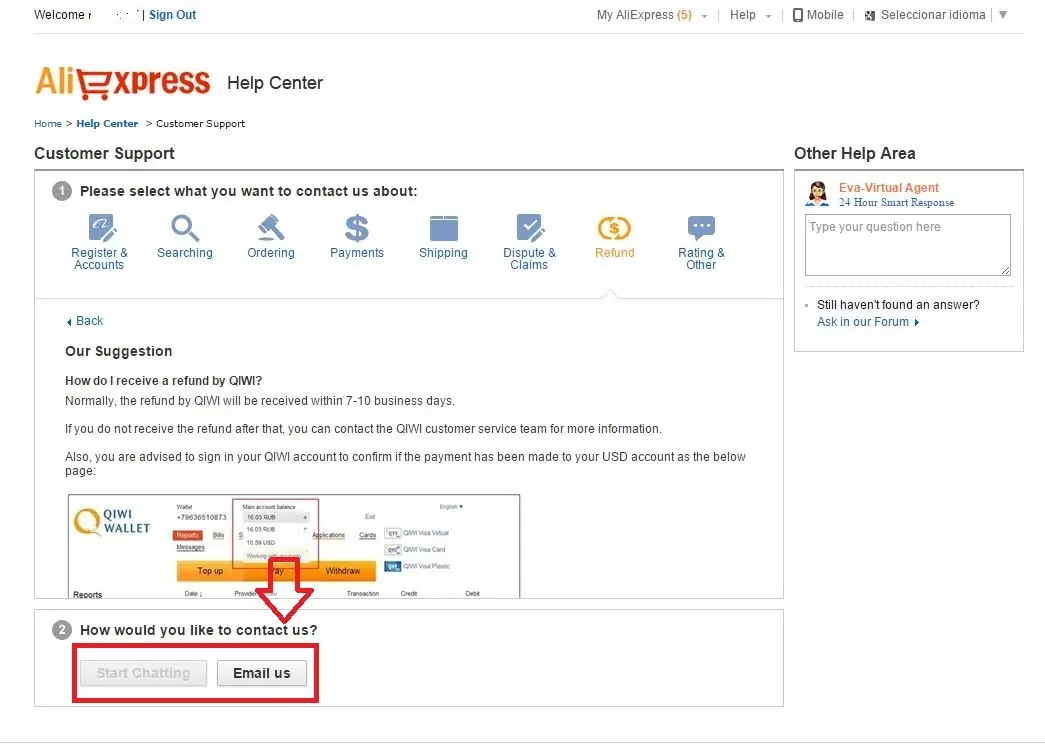Click the Eva Virtual Agent avatar
This screenshot has width=1045, height=755.
point(818,194)
